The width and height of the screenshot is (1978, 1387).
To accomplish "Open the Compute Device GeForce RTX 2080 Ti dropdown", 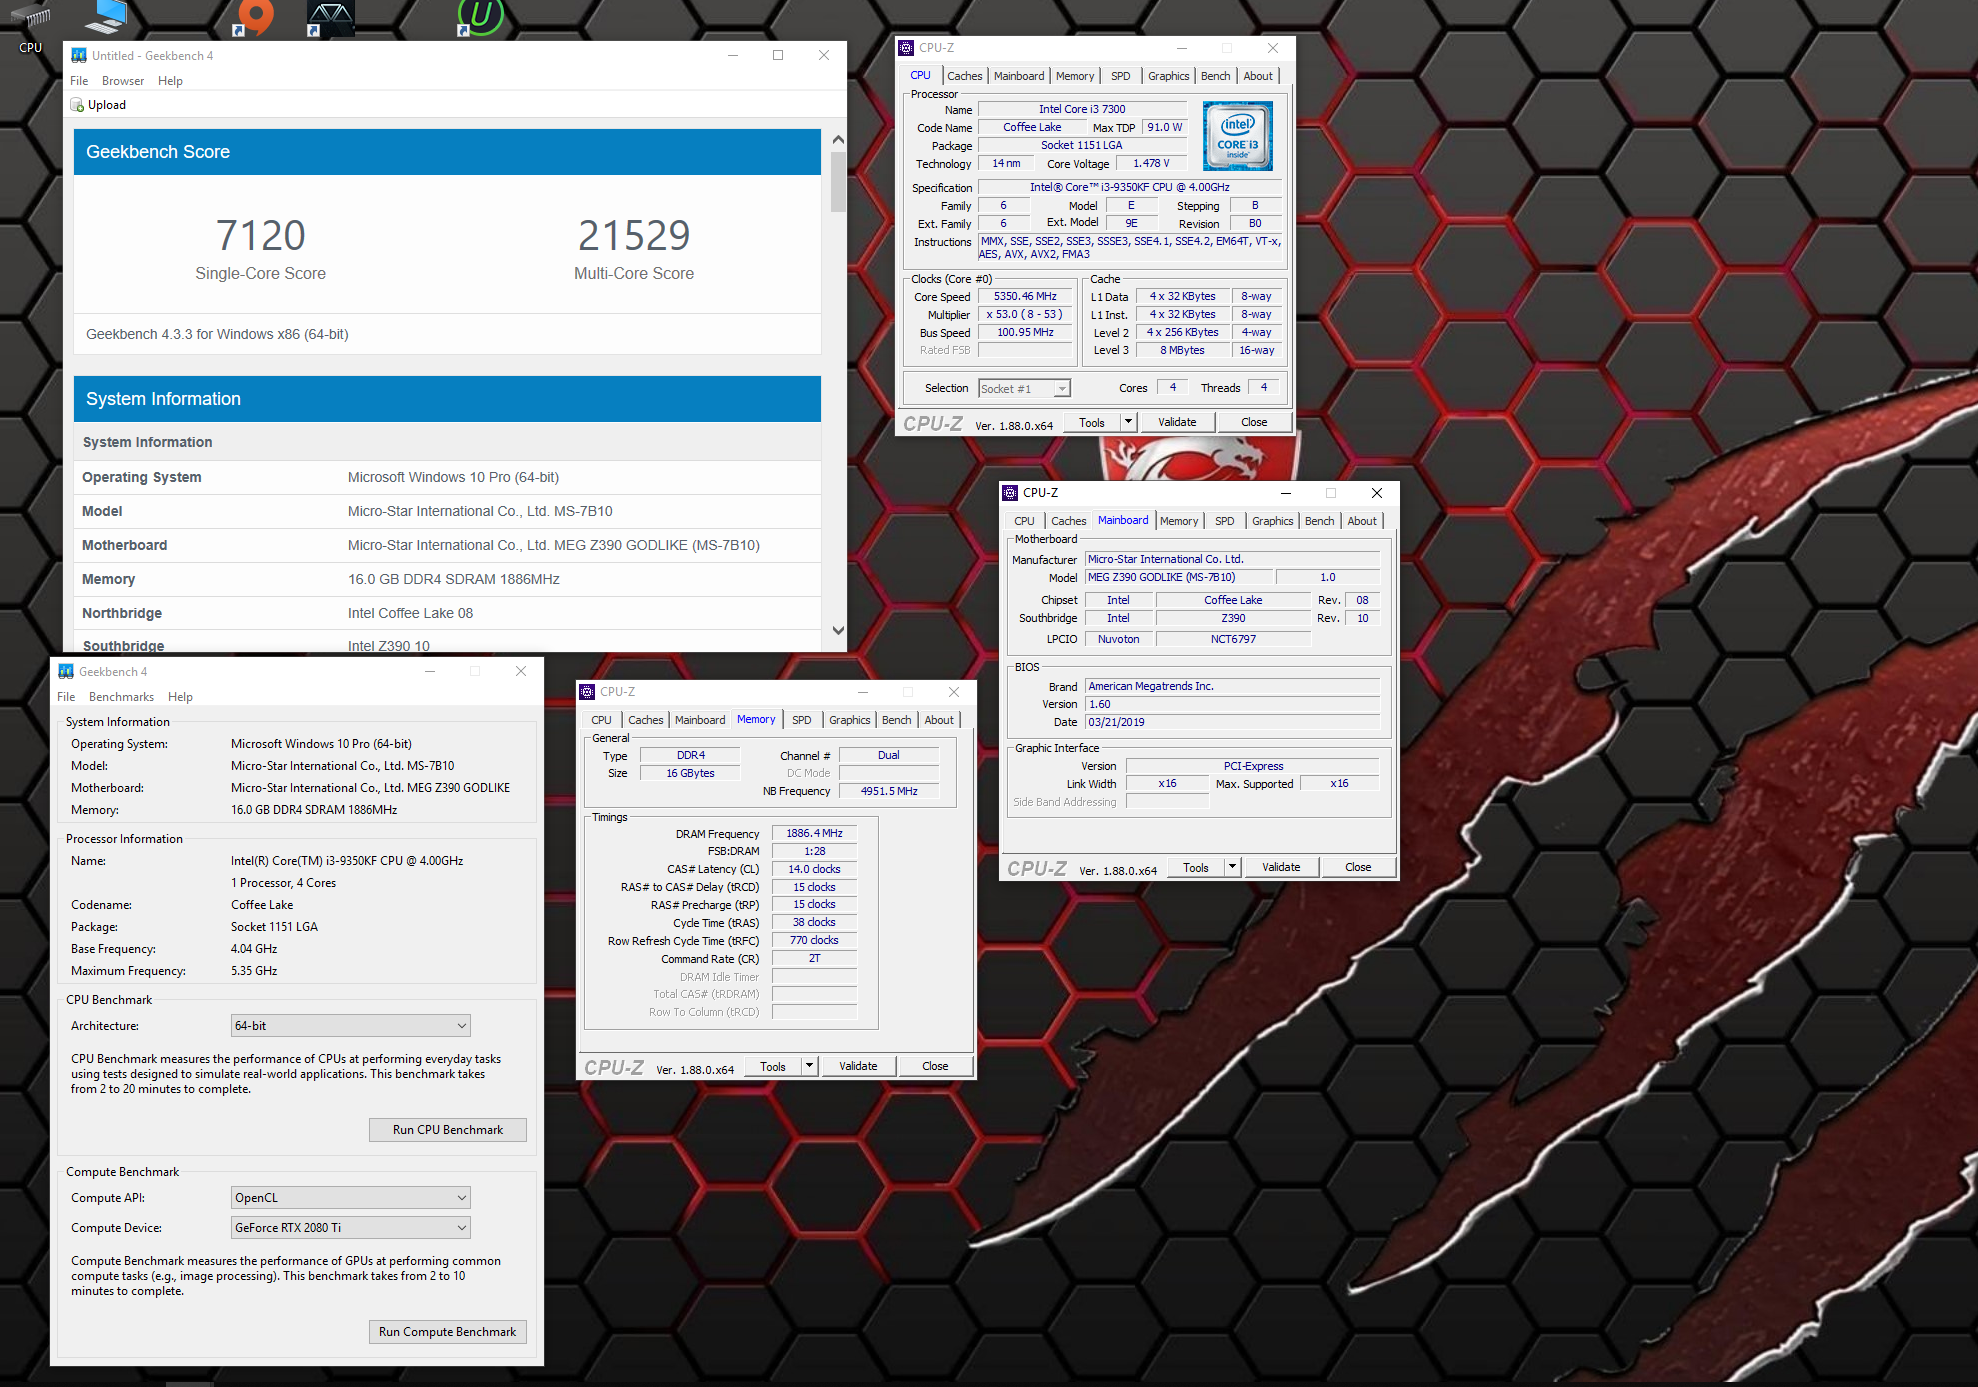I will pos(351,1228).
